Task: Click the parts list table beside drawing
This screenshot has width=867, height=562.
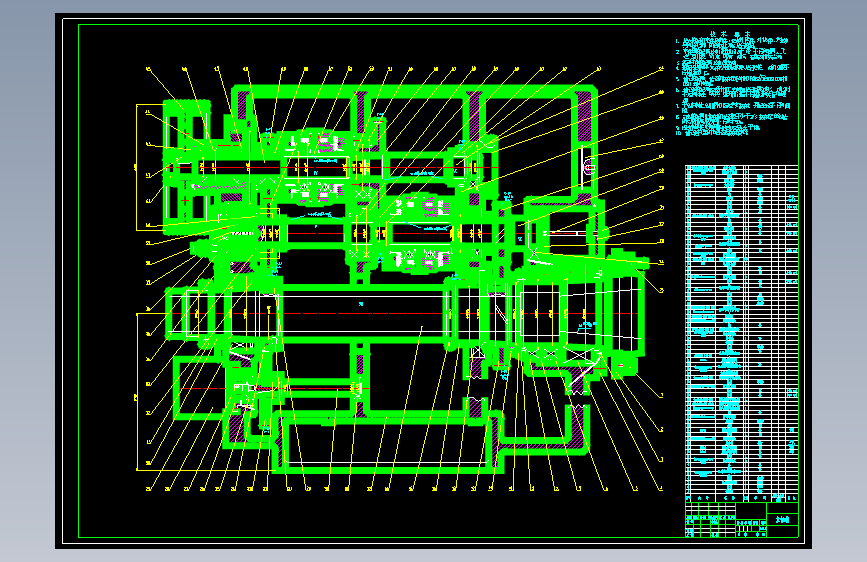Action: (741, 334)
